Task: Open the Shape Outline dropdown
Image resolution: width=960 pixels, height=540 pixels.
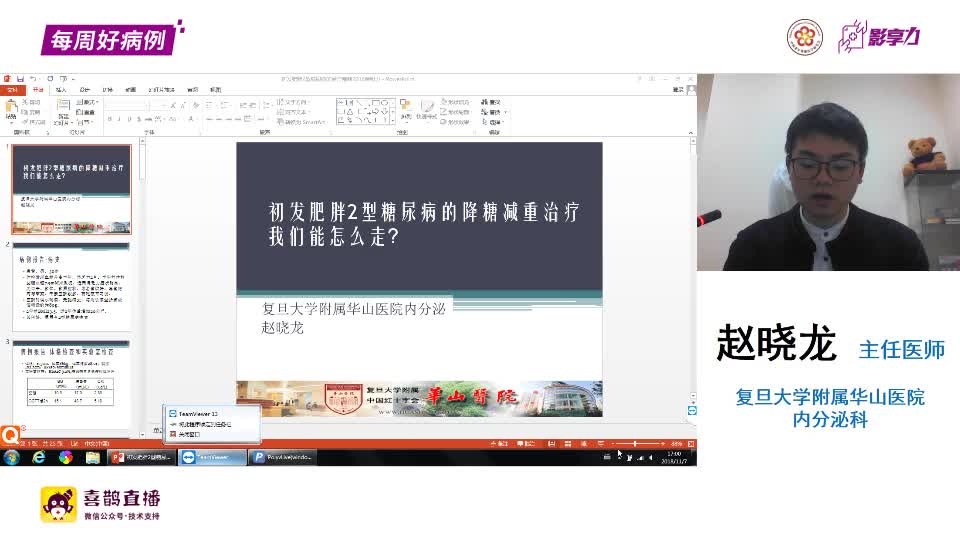Action: coord(456,112)
